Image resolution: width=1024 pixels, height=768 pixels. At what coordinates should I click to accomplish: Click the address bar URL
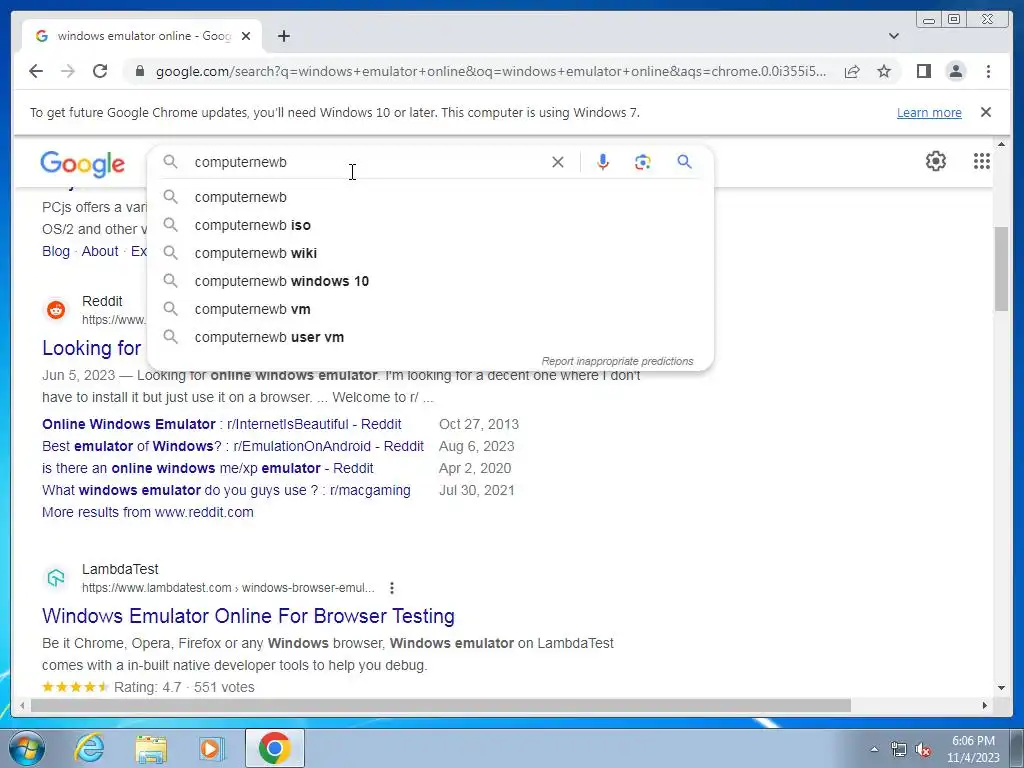tap(491, 71)
